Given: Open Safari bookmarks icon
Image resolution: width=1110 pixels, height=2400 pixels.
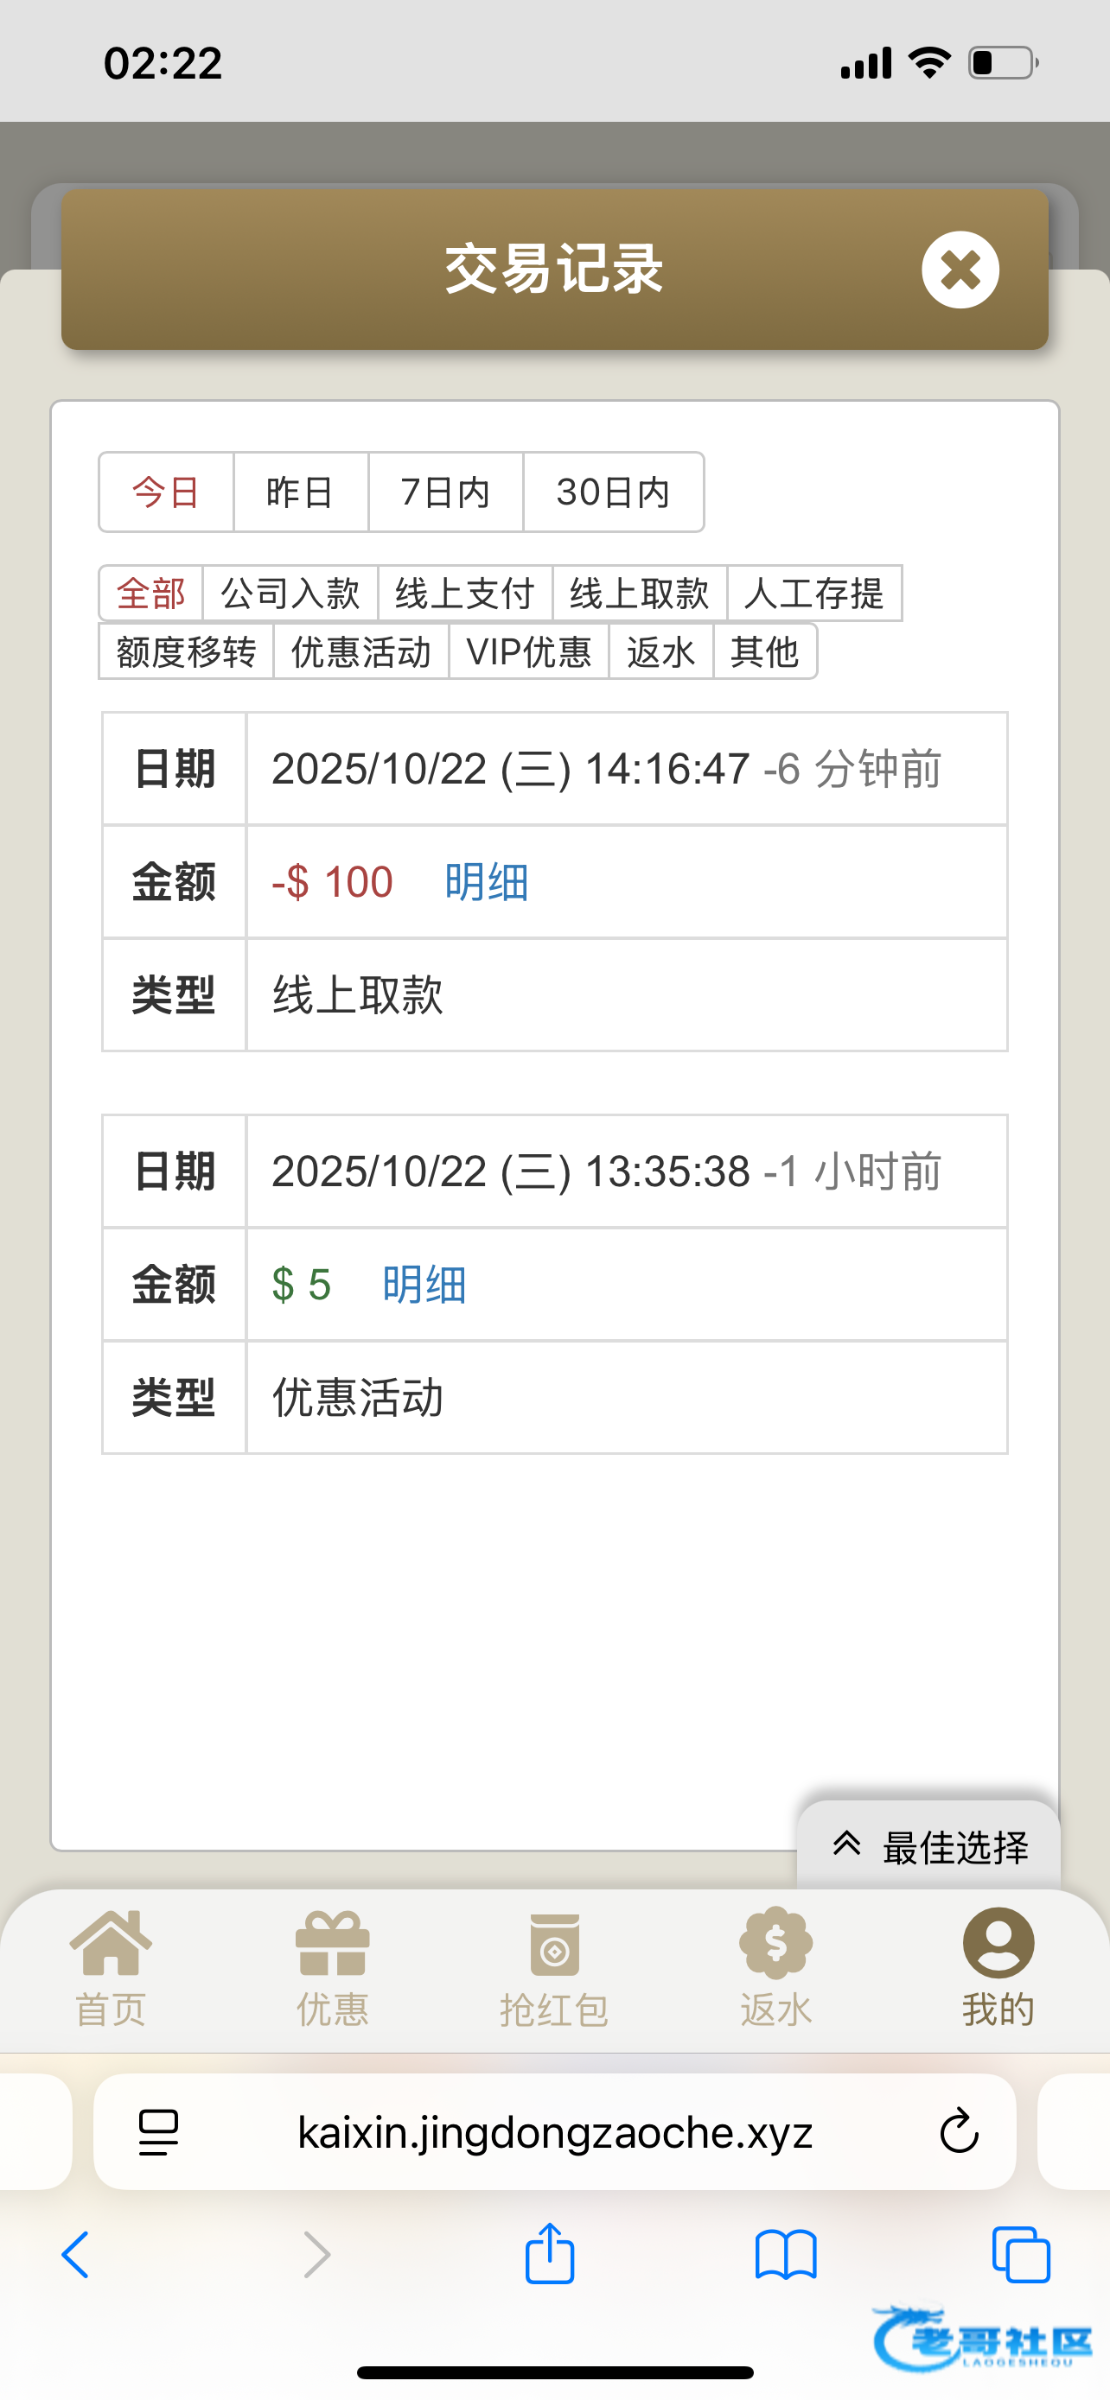Looking at the screenshot, I should pyautogui.click(x=786, y=2255).
